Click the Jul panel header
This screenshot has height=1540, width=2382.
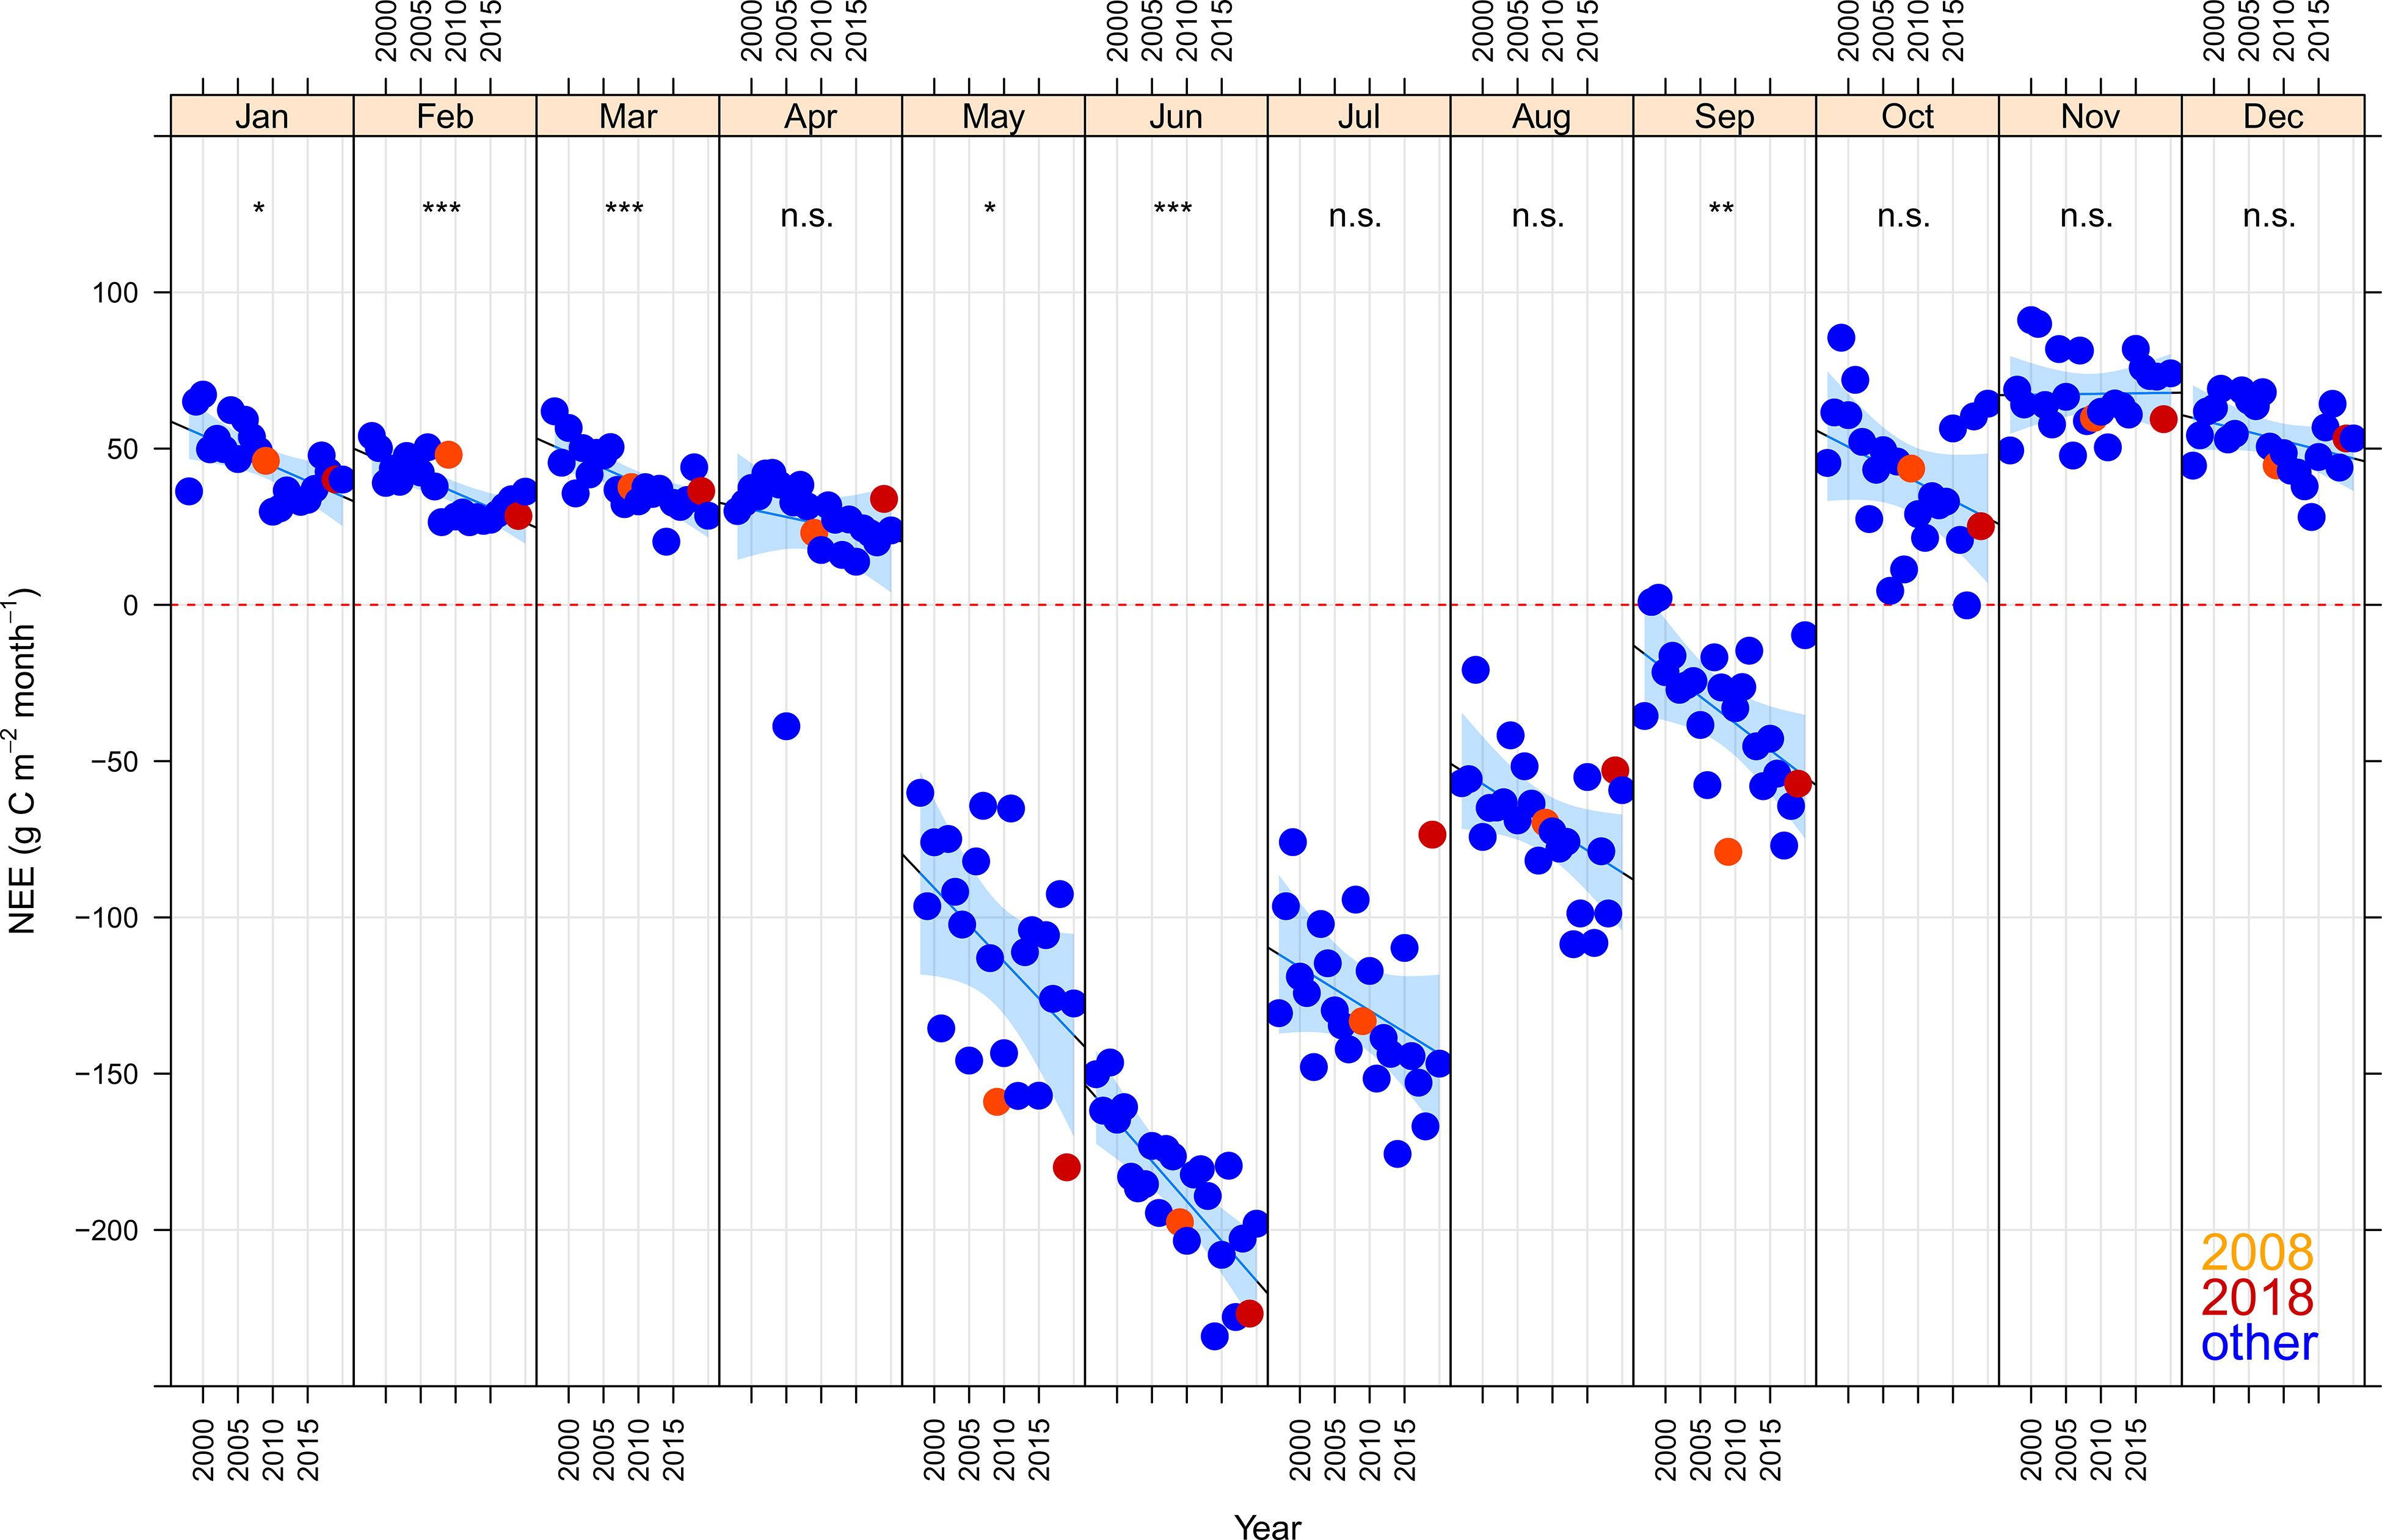pos(1359,116)
